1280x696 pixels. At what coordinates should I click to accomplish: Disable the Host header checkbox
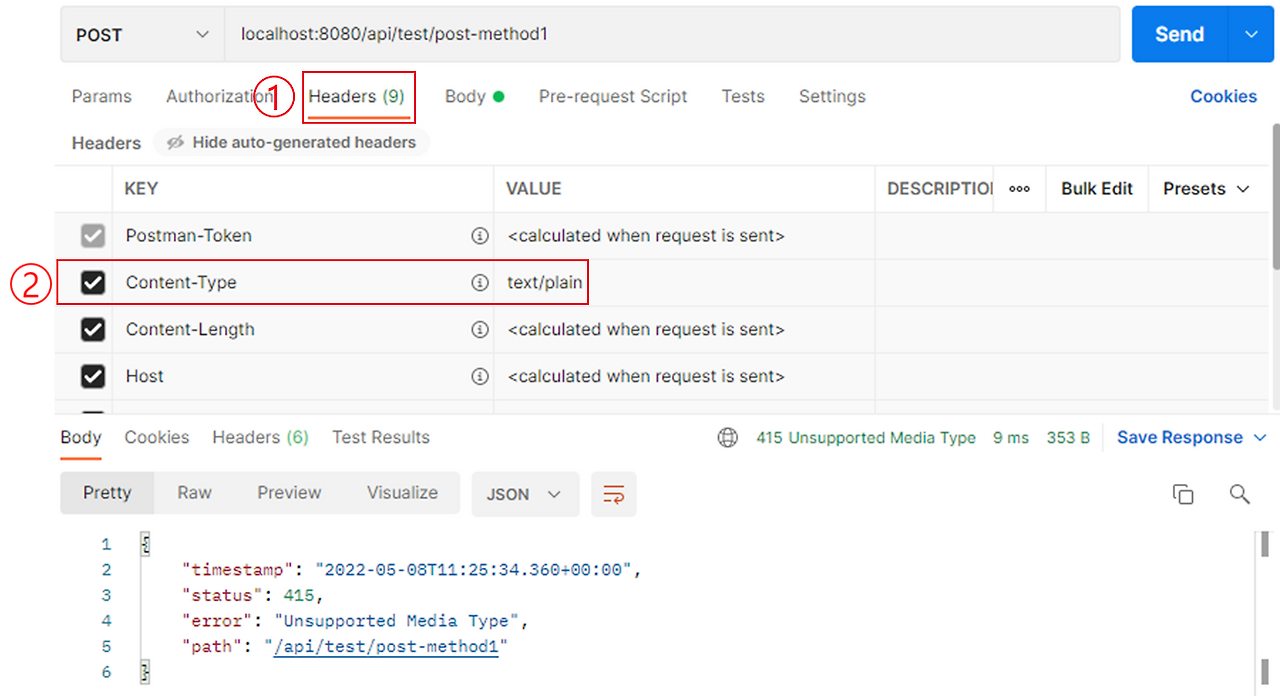[93, 376]
